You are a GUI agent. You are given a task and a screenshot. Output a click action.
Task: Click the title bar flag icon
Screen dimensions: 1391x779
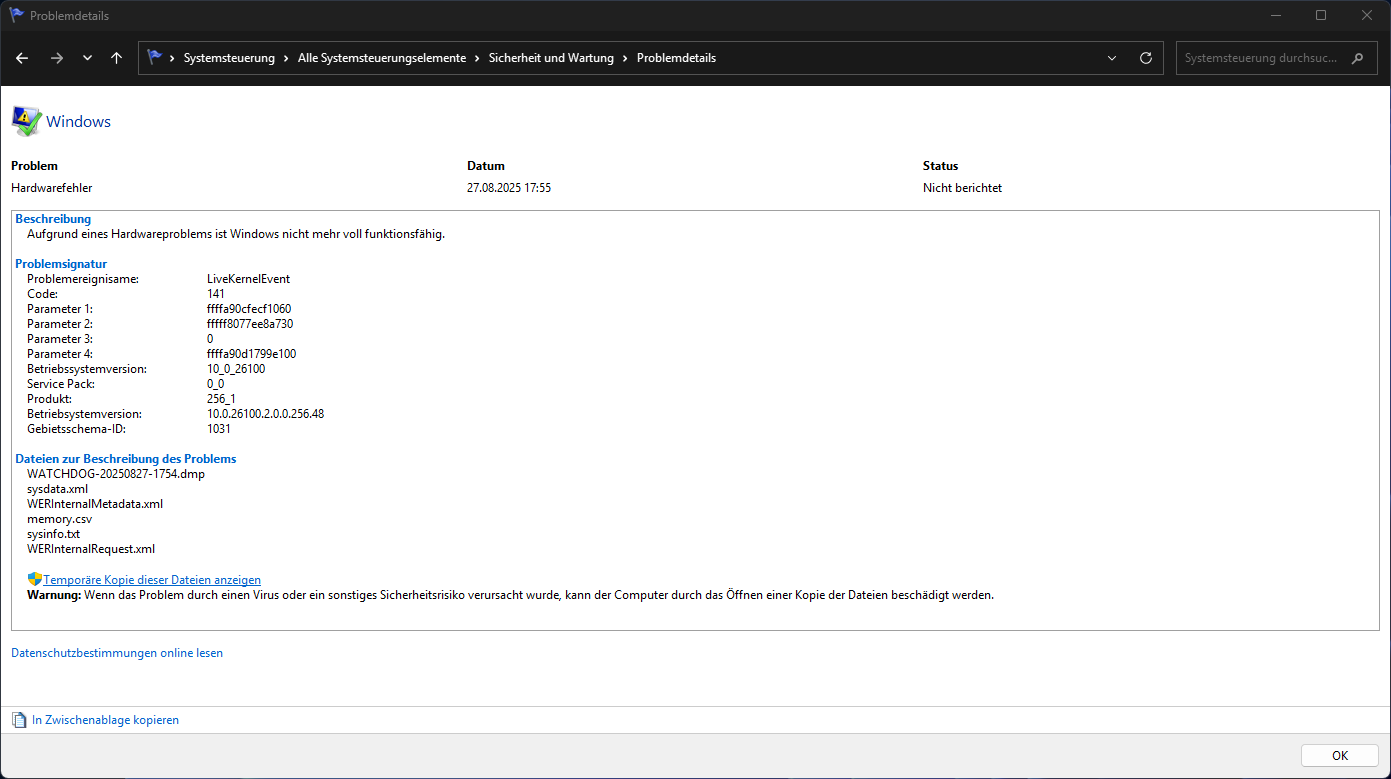(x=17, y=15)
